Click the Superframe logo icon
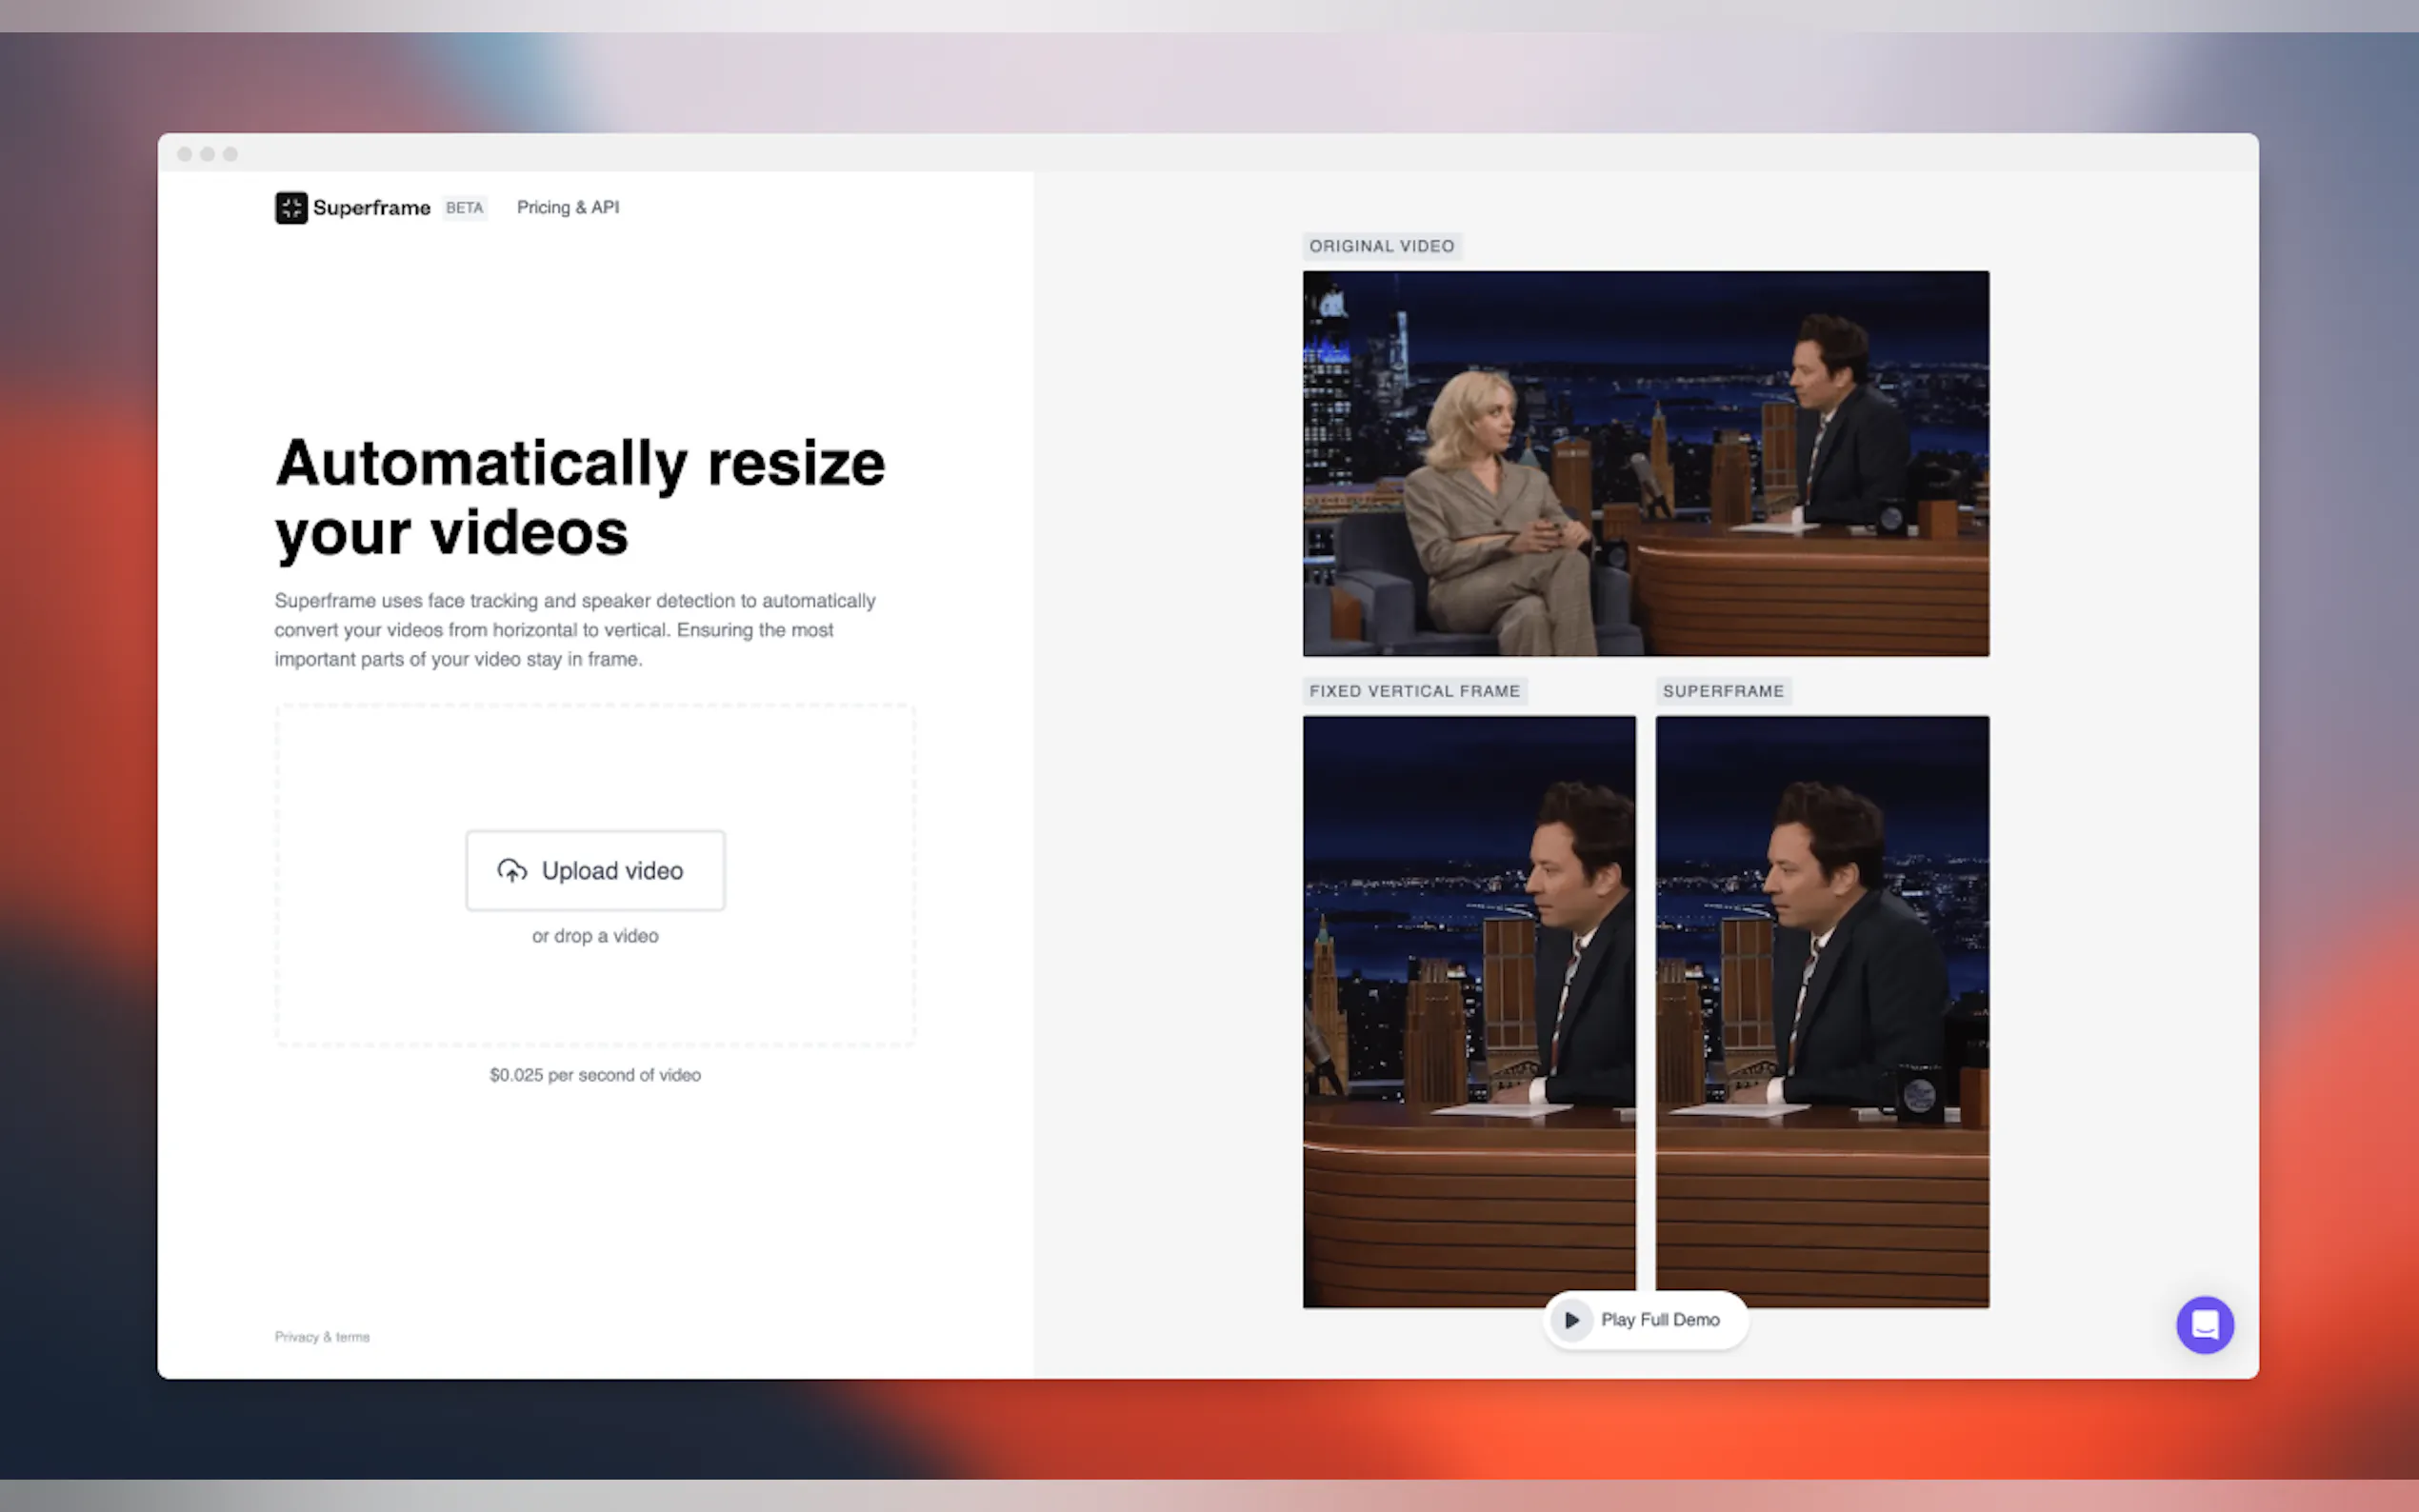2419x1512 pixels. [x=291, y=208]
